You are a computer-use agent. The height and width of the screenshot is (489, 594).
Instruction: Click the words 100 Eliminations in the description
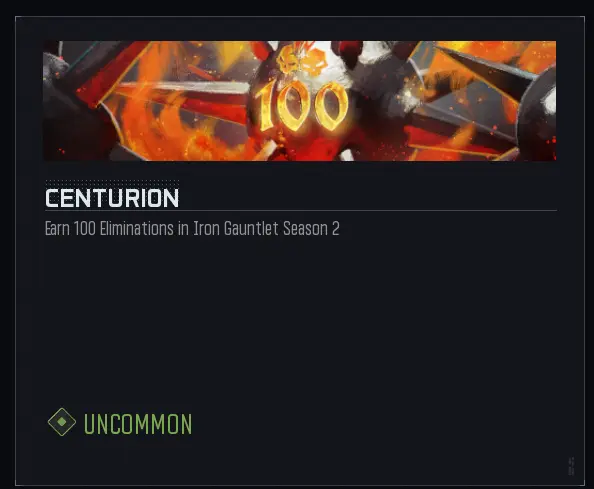click(123, 228)
